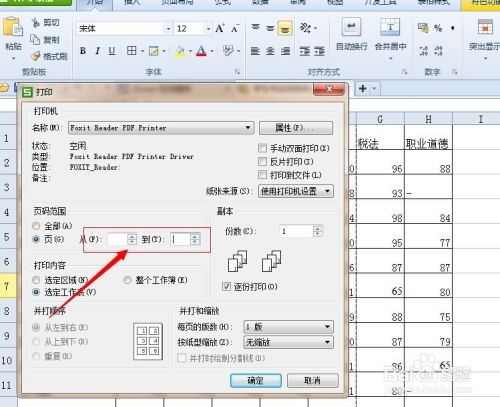Open font group dialog launcher
The image size is (500, 407).
[237, 72]
